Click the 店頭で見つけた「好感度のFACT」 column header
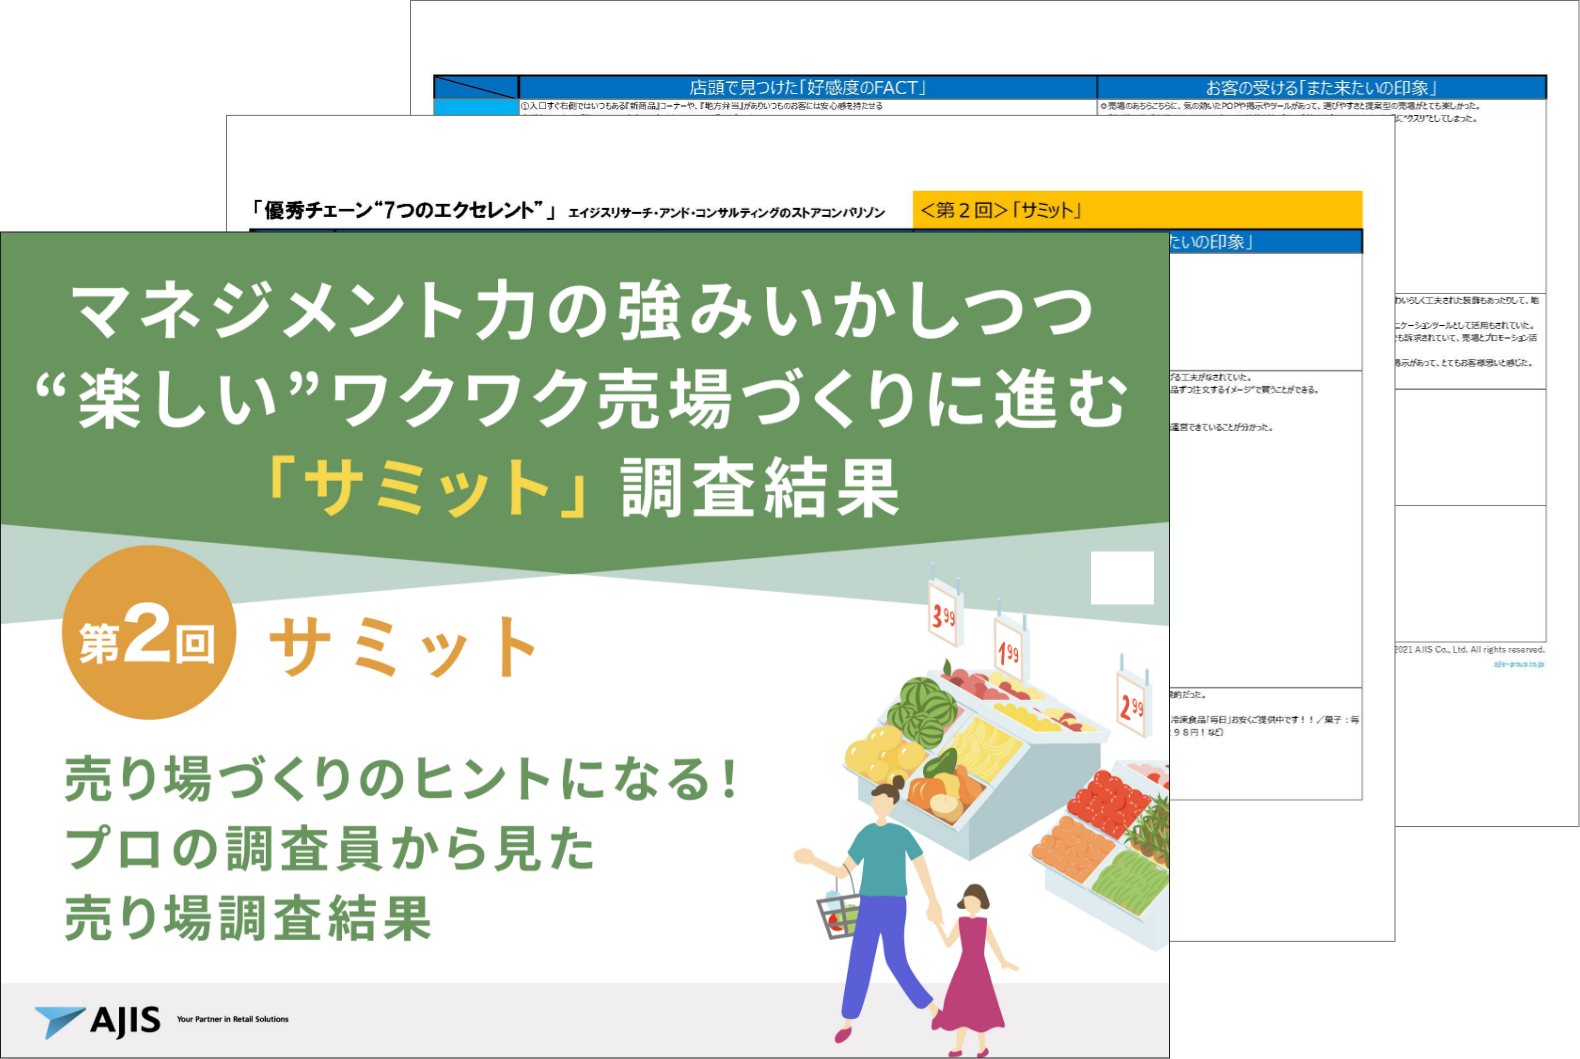Viewport: 1580px width, 1059px height. coord(808,87)
